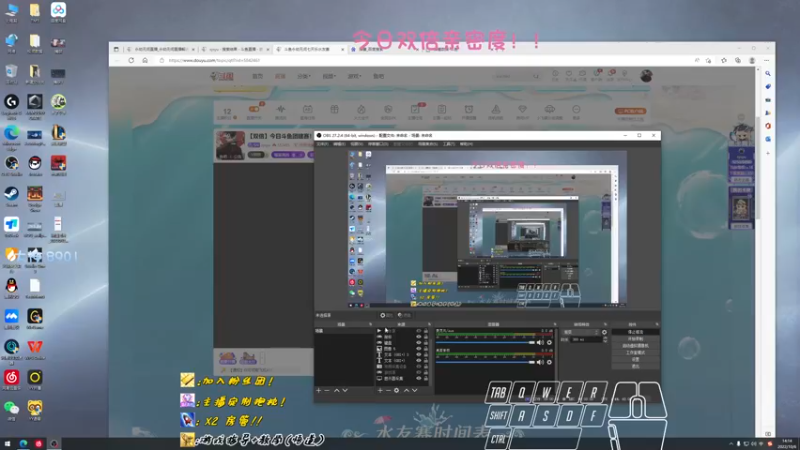Expand 游戏 dropdown in Douyu navigation

[355, 77]
